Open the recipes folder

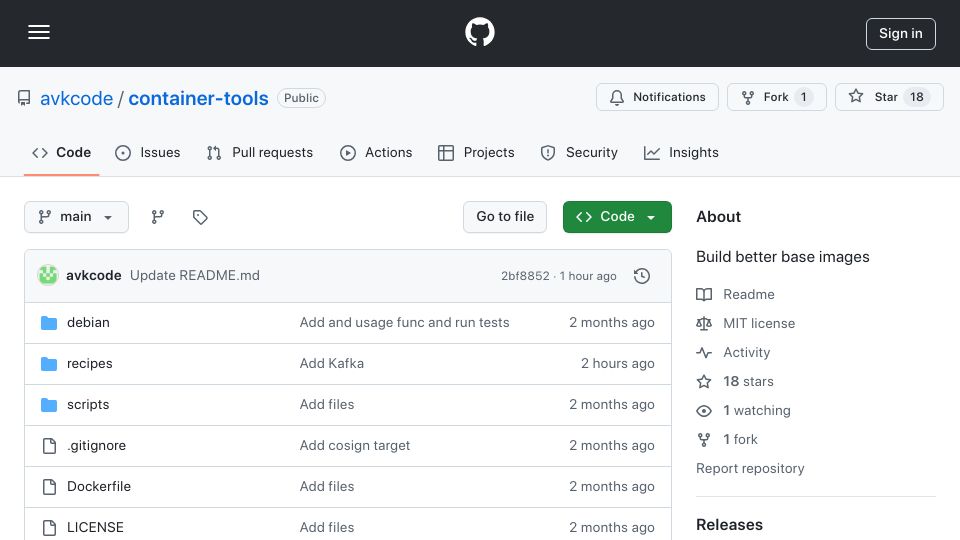coord(89,364)
